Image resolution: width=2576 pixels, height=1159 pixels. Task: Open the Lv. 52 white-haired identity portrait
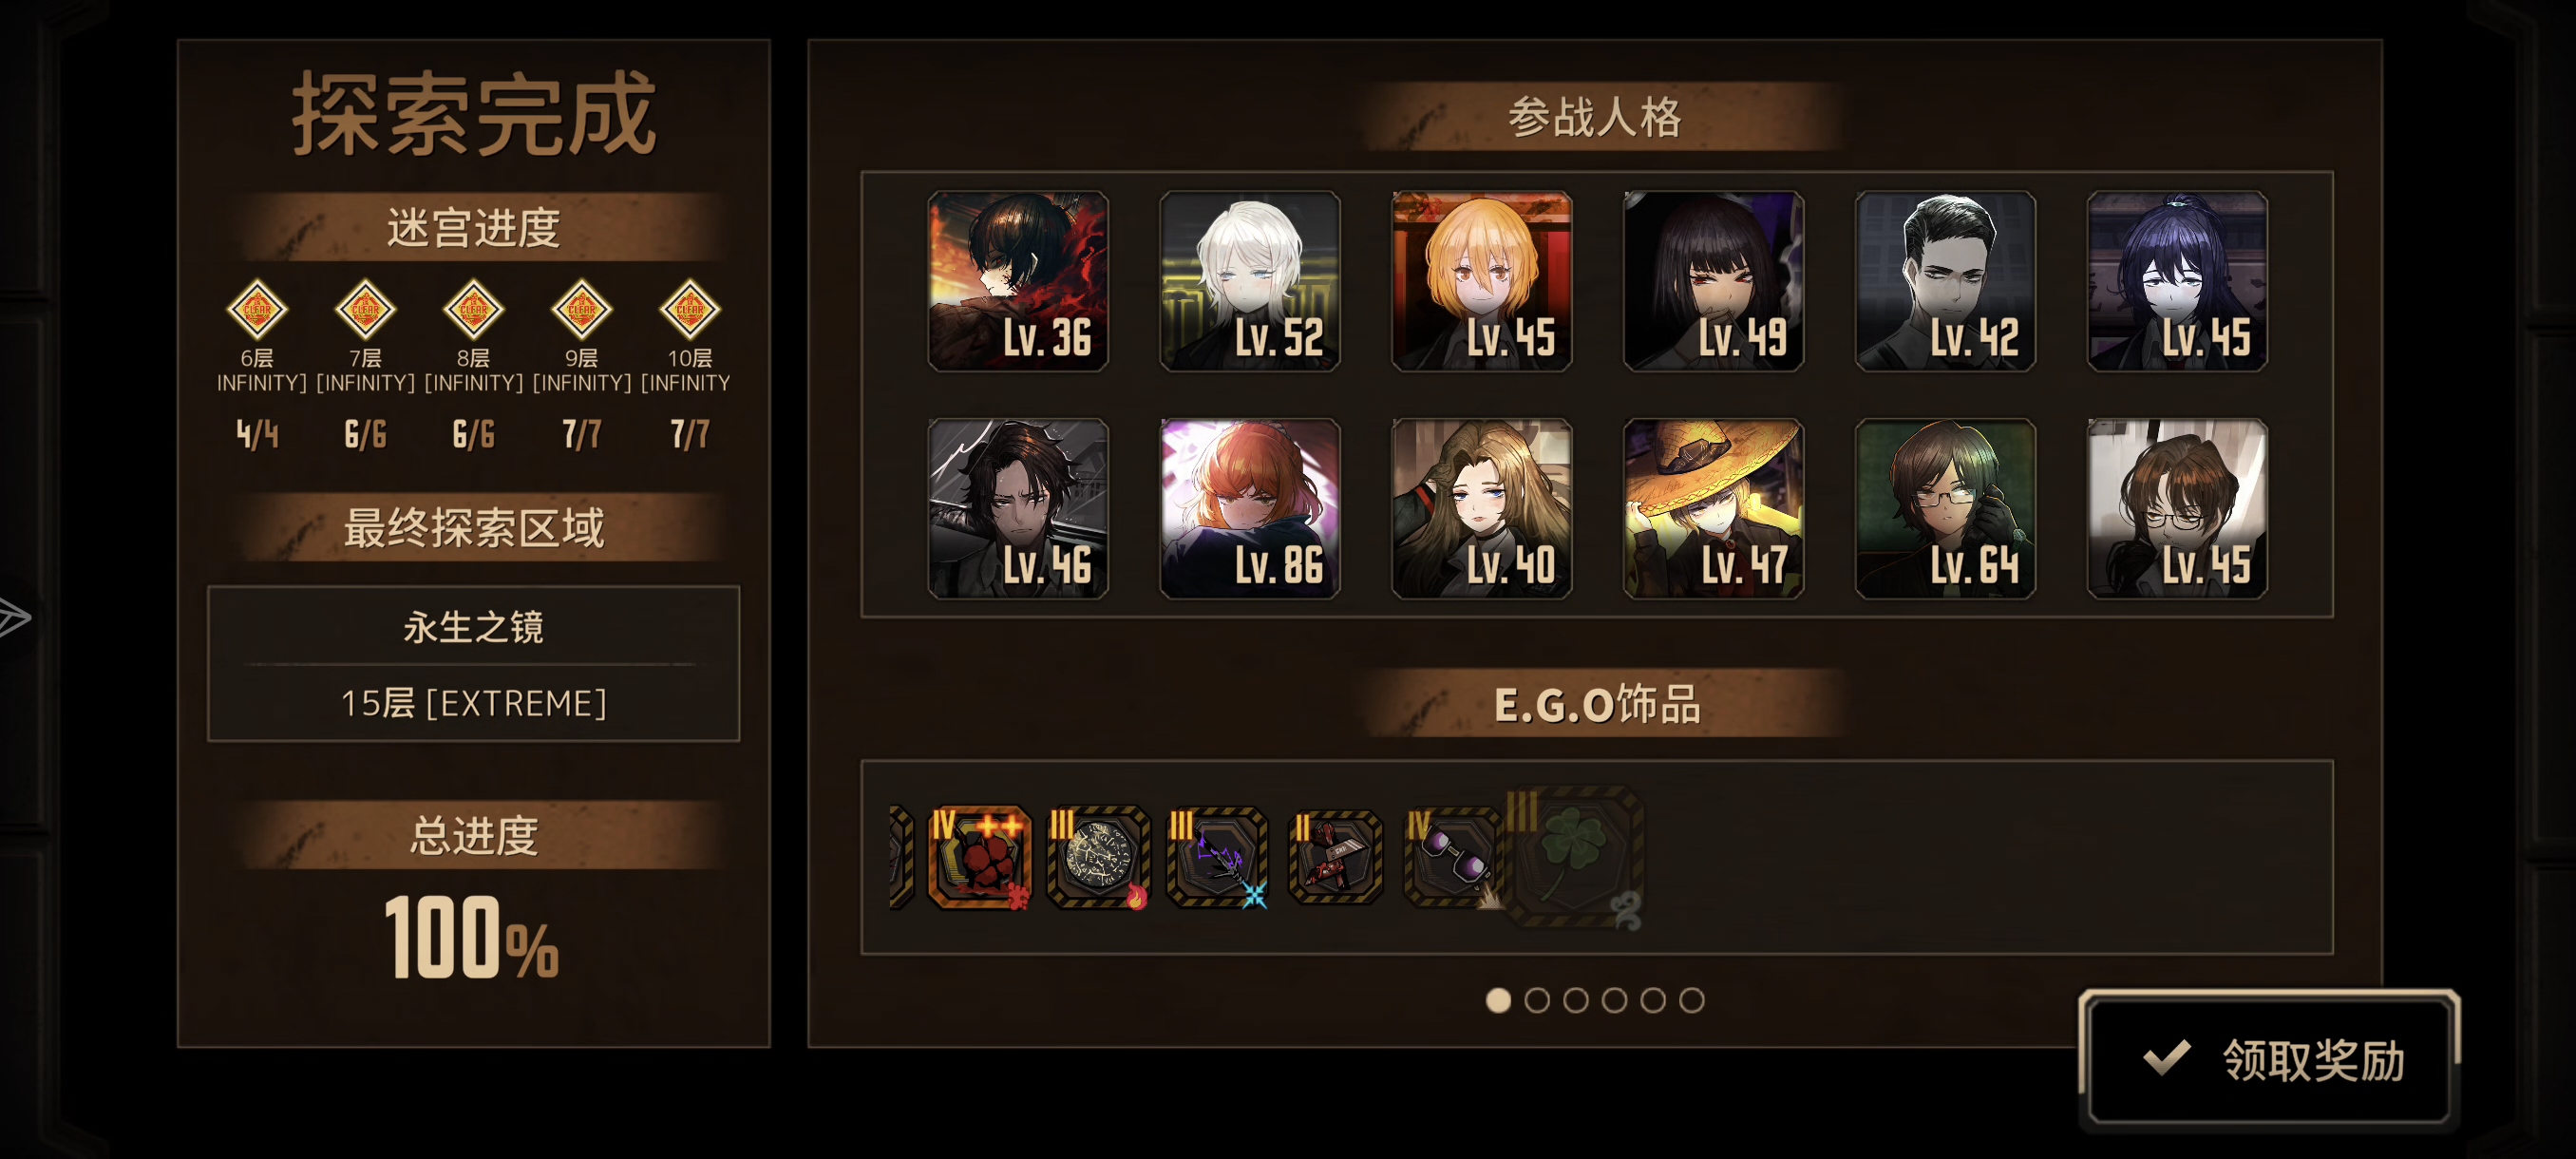tap(1250, 281)
